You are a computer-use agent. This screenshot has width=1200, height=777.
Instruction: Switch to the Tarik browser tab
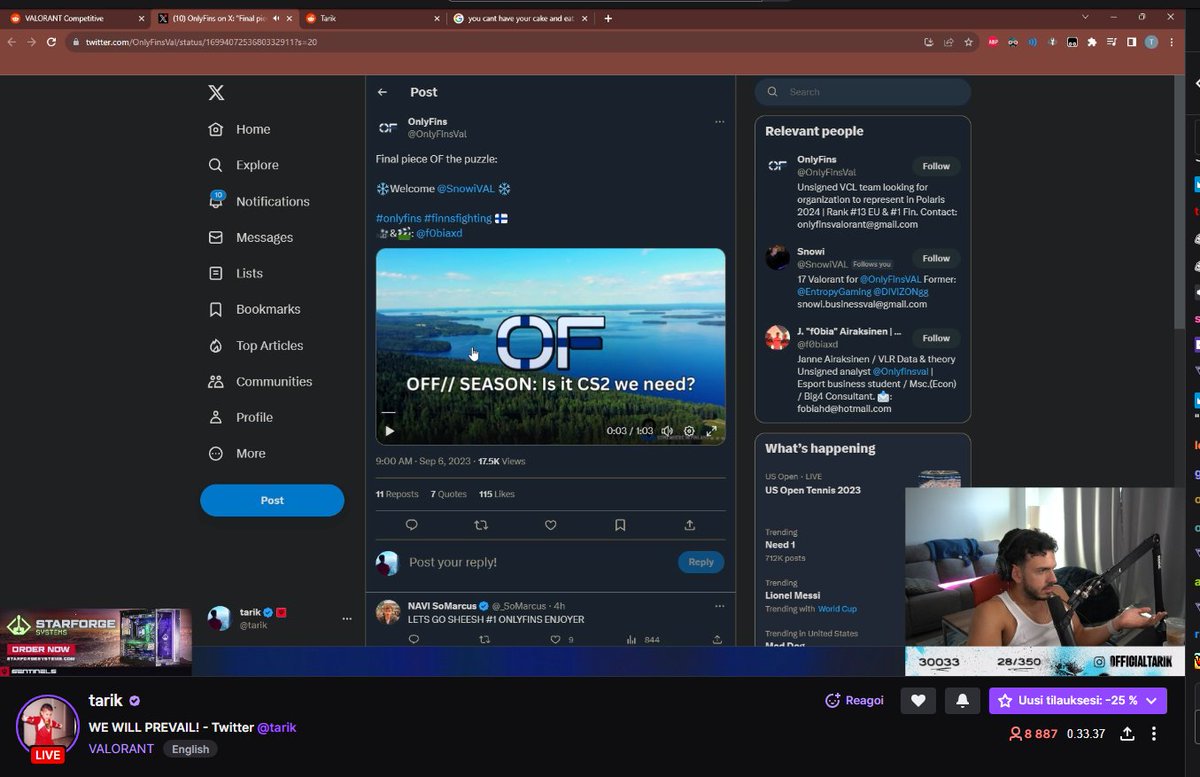[x=370, y=18]
